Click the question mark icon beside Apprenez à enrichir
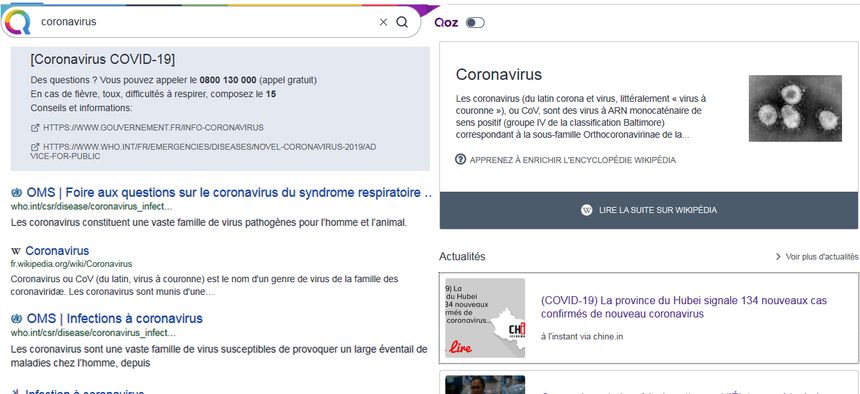This screenshot has height=394, width=860. pos(461,160)
